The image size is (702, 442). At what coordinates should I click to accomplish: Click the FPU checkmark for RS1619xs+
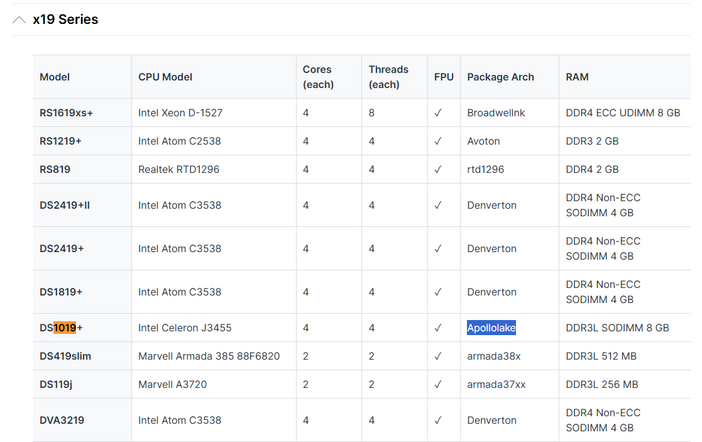(438, 113)
